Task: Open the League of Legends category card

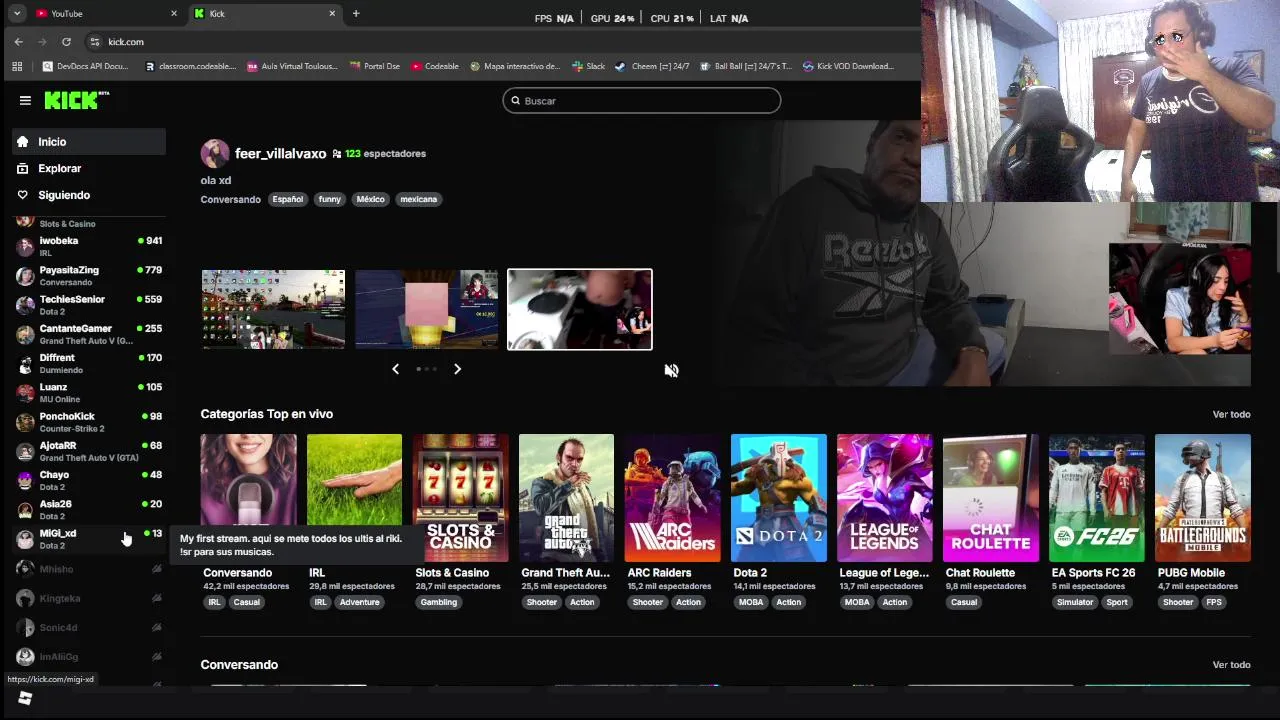Action: [885, 498]
